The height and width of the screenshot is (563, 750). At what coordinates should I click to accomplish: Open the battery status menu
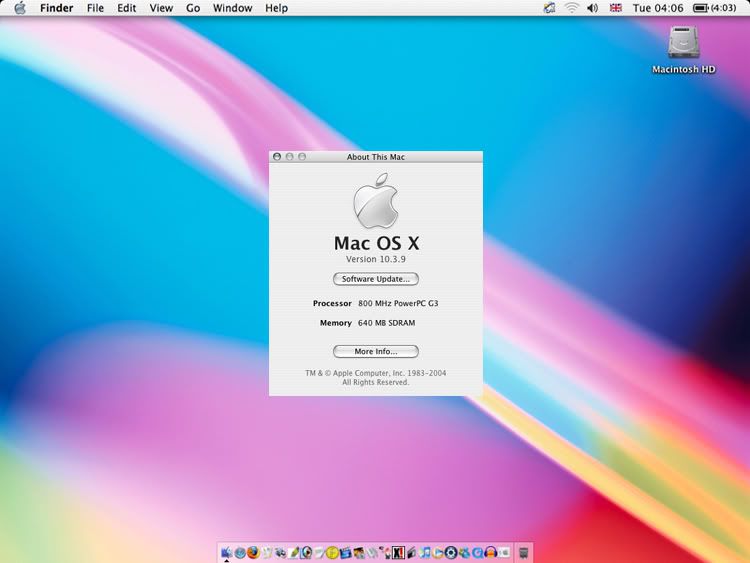tap(715, 8)
